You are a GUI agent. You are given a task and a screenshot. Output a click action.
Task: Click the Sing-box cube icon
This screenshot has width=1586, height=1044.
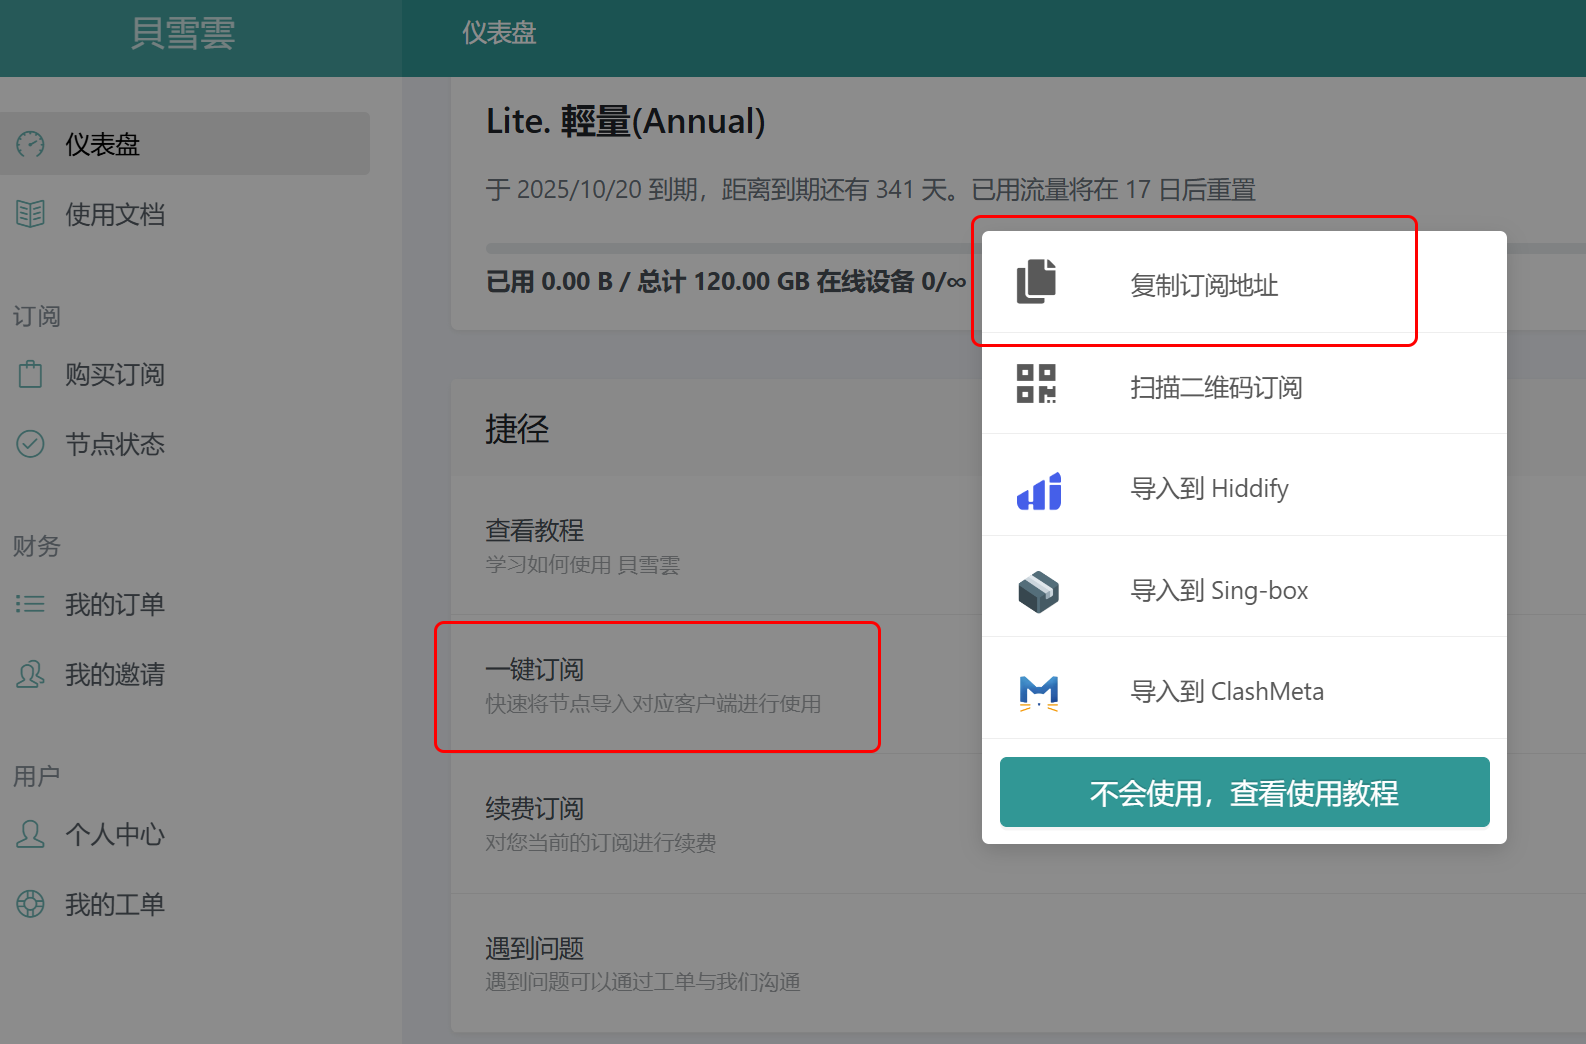1039,591
